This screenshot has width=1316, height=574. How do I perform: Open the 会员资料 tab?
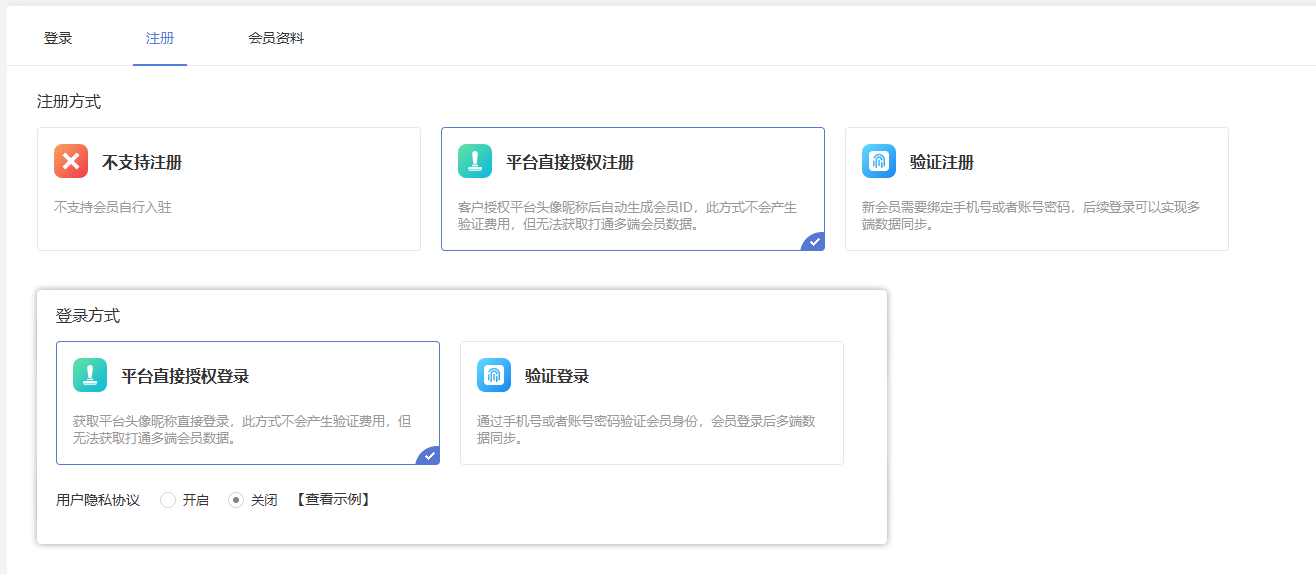pos(276,38)
